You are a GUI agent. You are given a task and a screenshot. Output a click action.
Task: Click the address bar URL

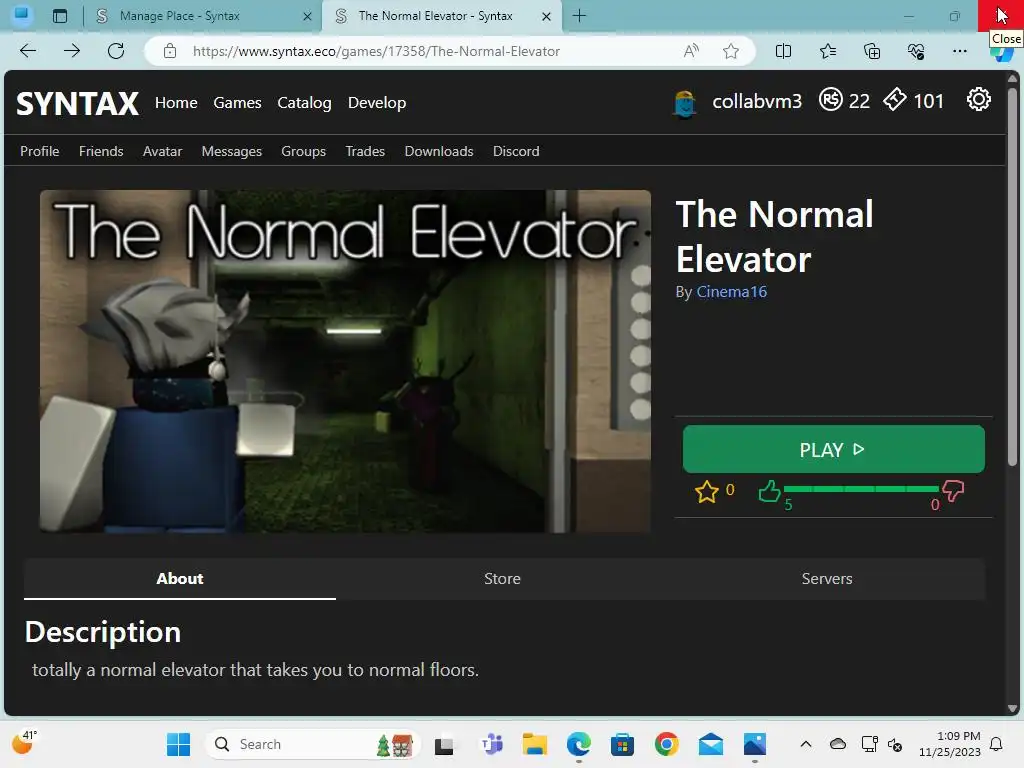tap(376, 51)
